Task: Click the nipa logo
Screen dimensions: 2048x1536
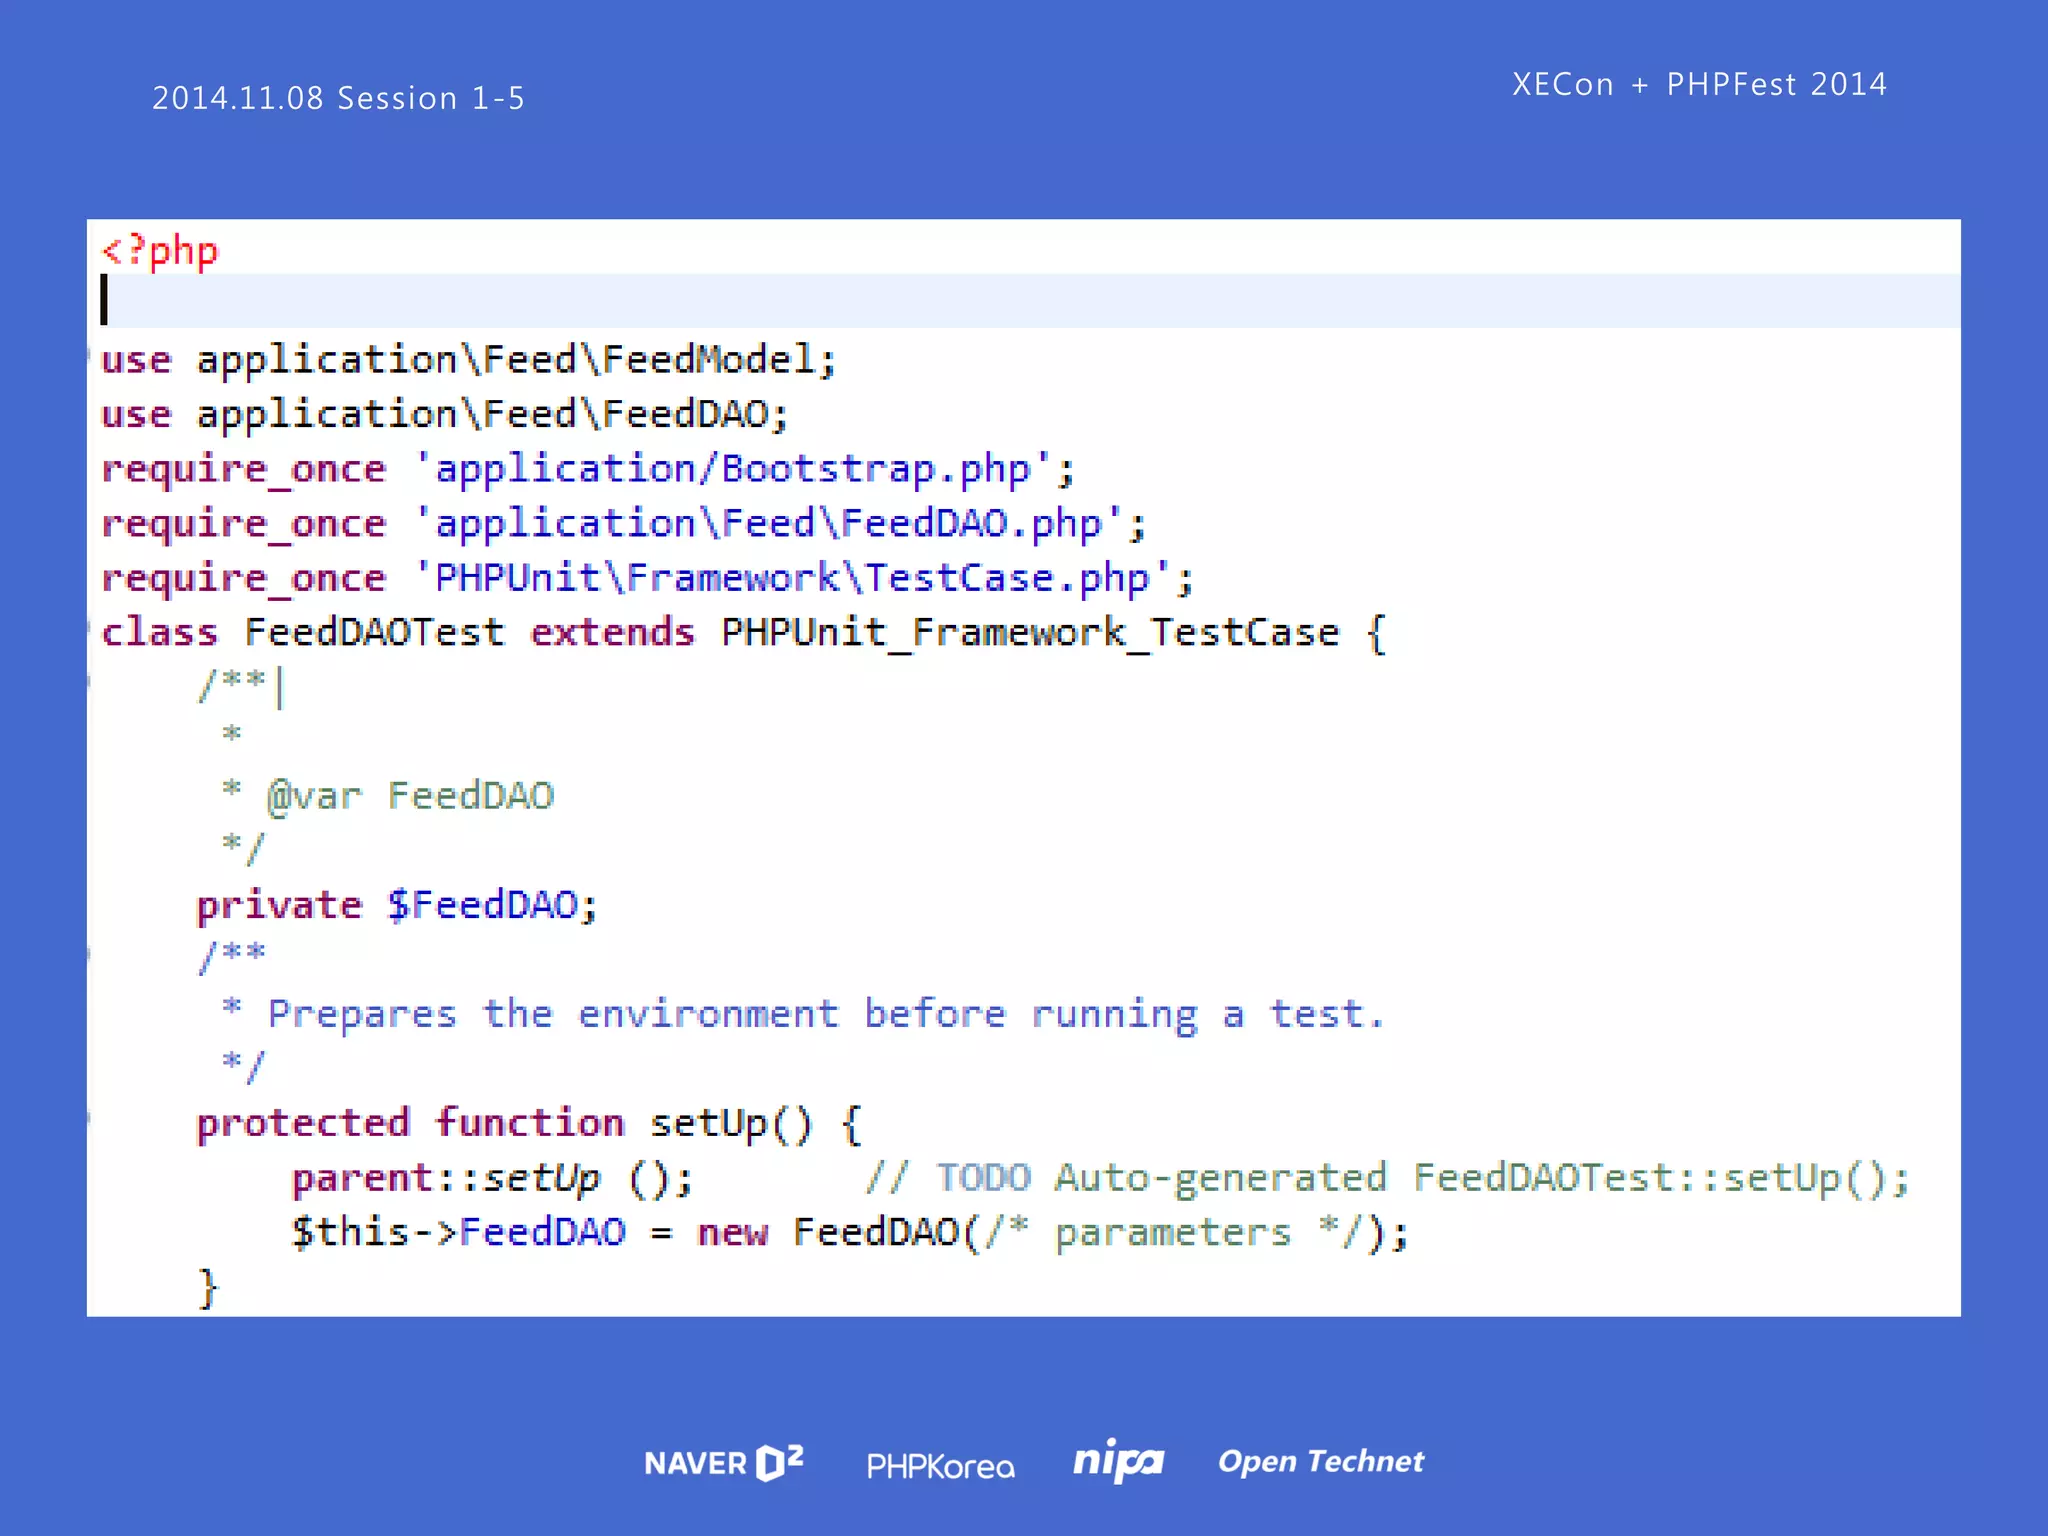Action: pos(1118,1461)
